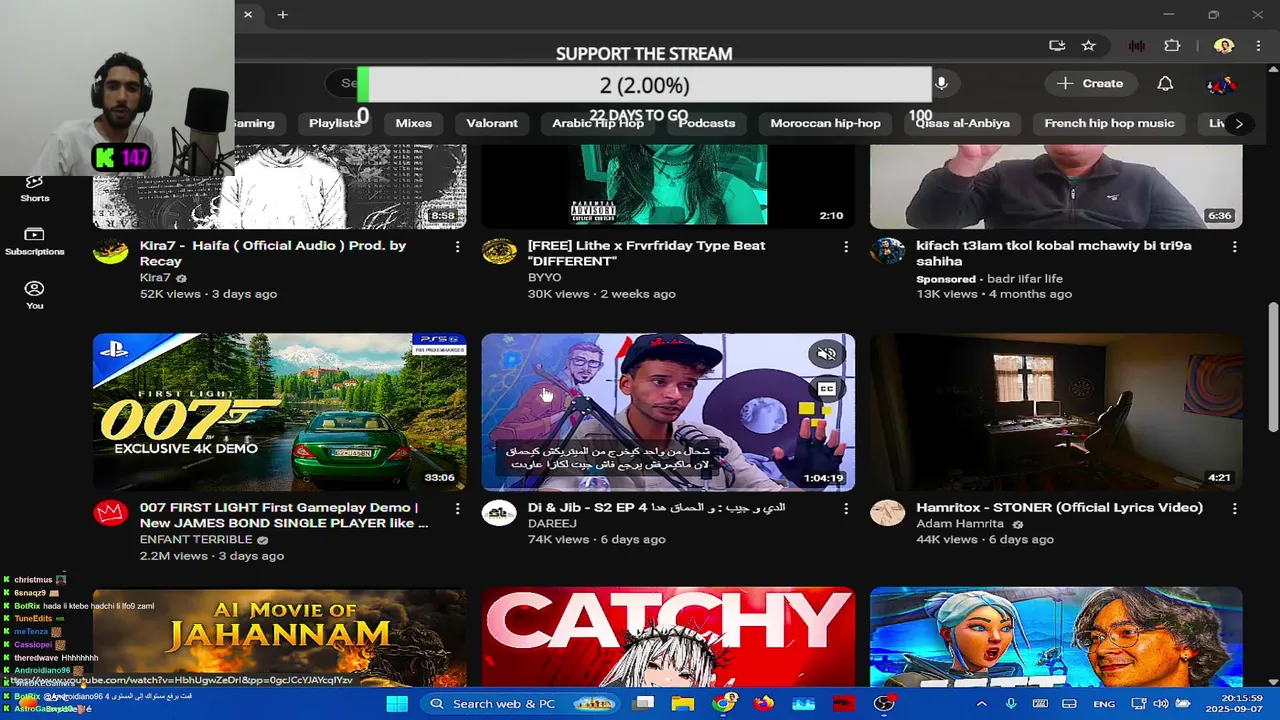Unmute the Di & Jib video preview
The width and height of the screenshot is (1280, 720).
pos(826,353)
